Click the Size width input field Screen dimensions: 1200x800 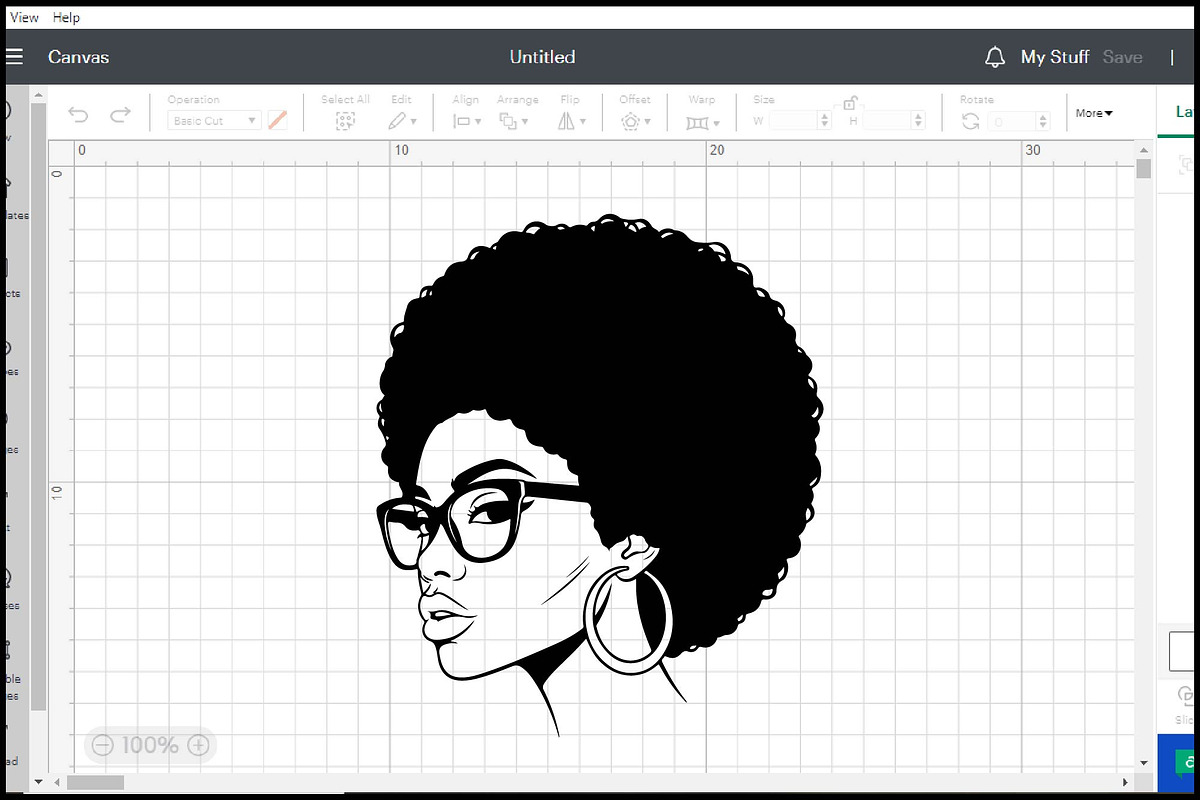(793, 121)
